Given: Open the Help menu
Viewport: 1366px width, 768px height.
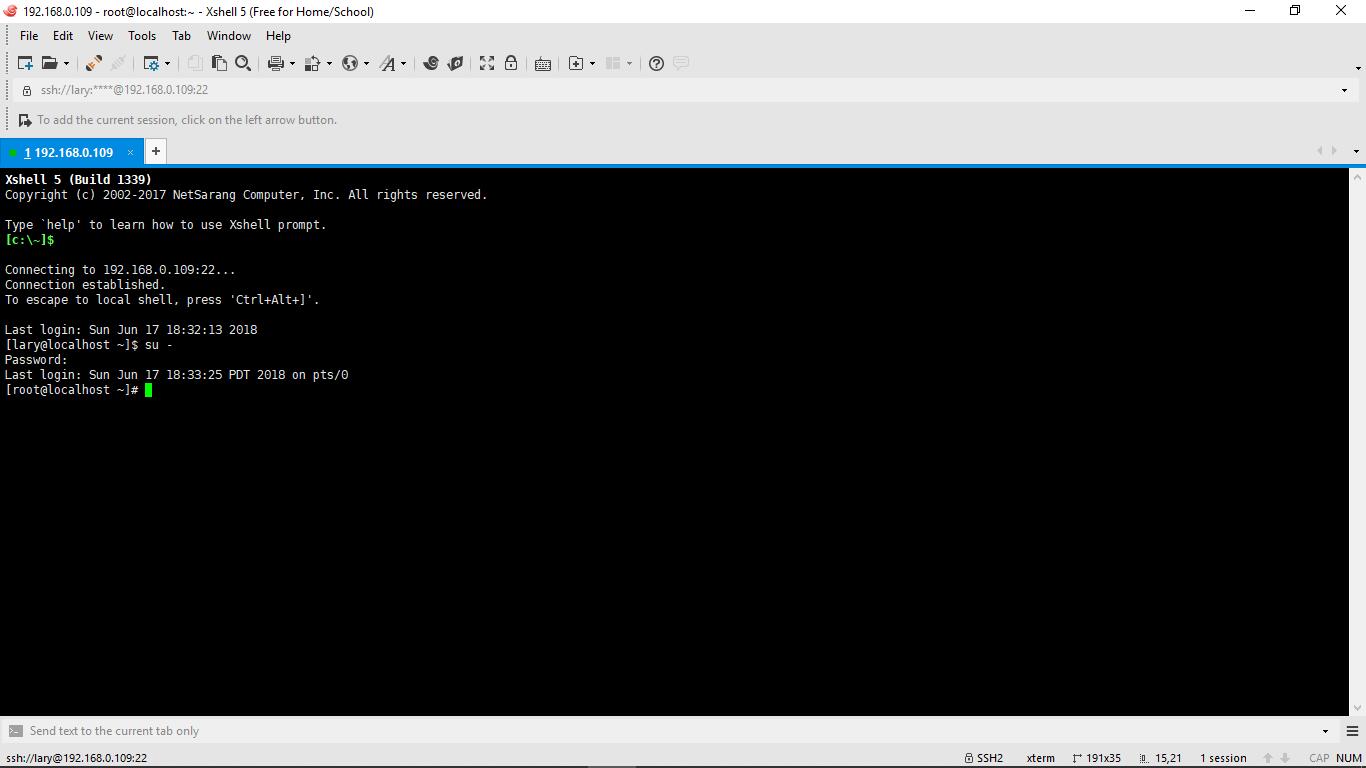Looking at the screenshot, I should click(x=278, y=35).
